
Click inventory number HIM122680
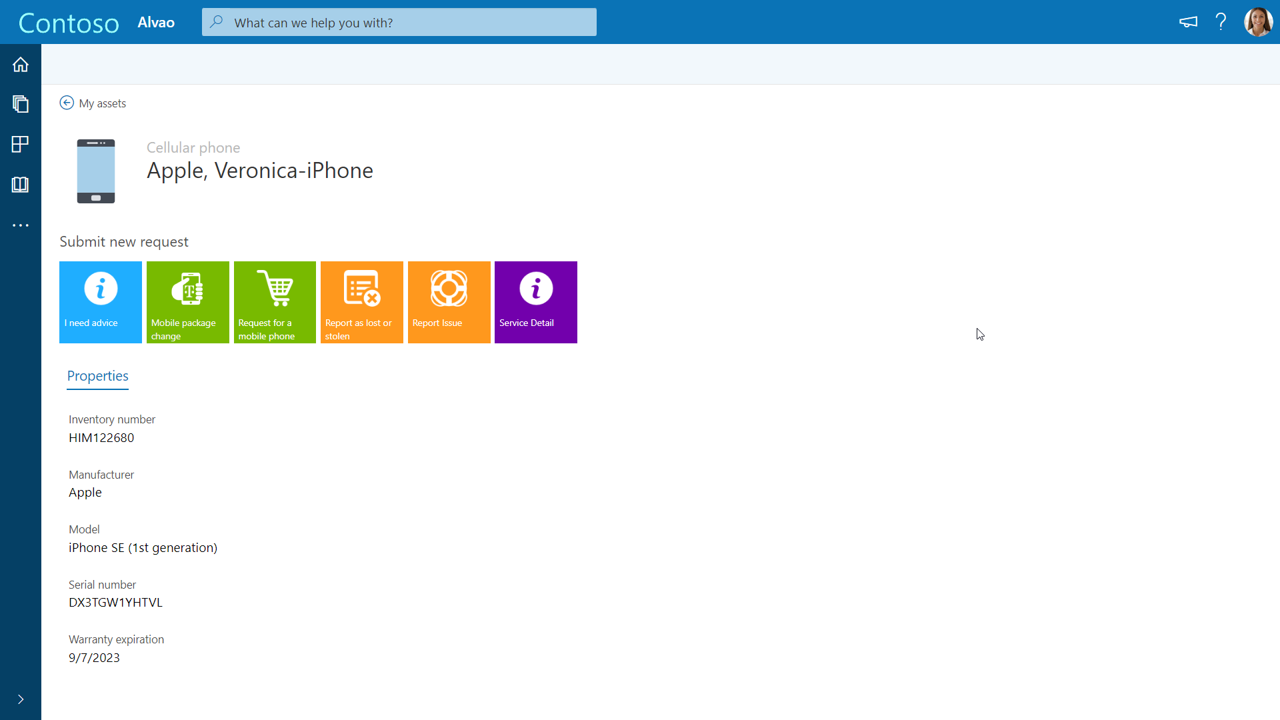[x=101, y=438]
